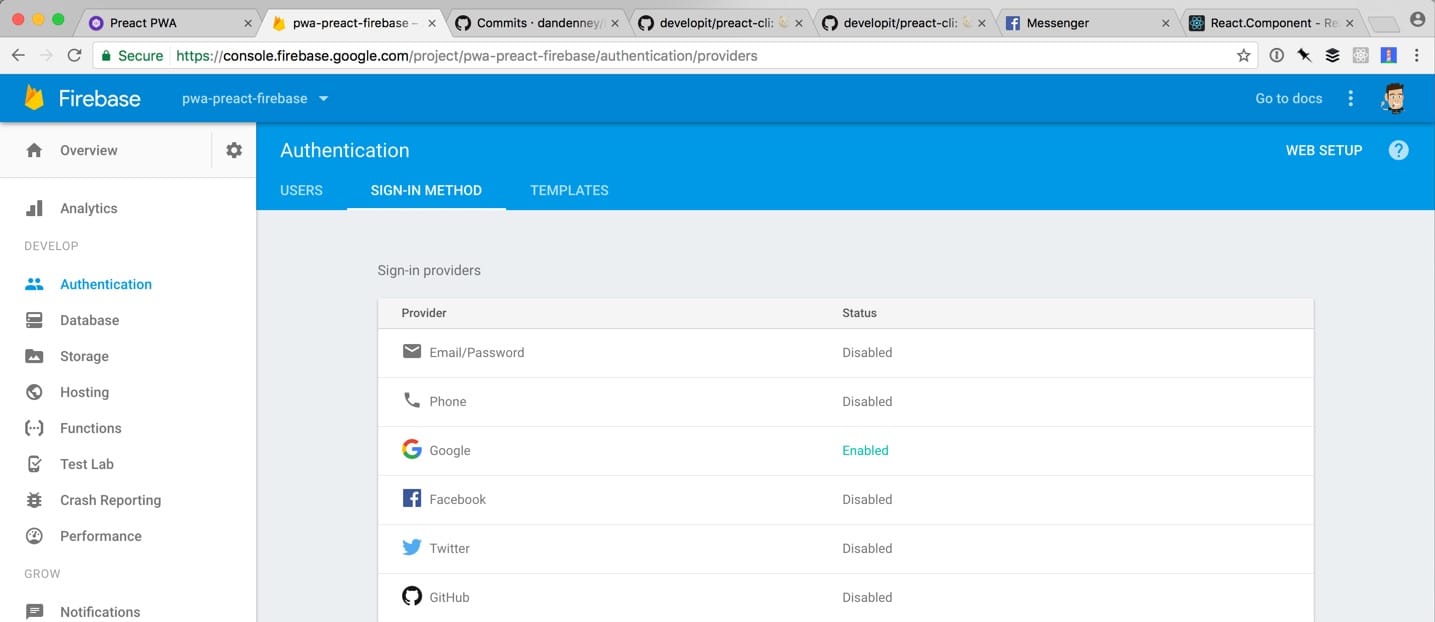Click the Twitter bird logo
1435x622 pixels.
412,547
